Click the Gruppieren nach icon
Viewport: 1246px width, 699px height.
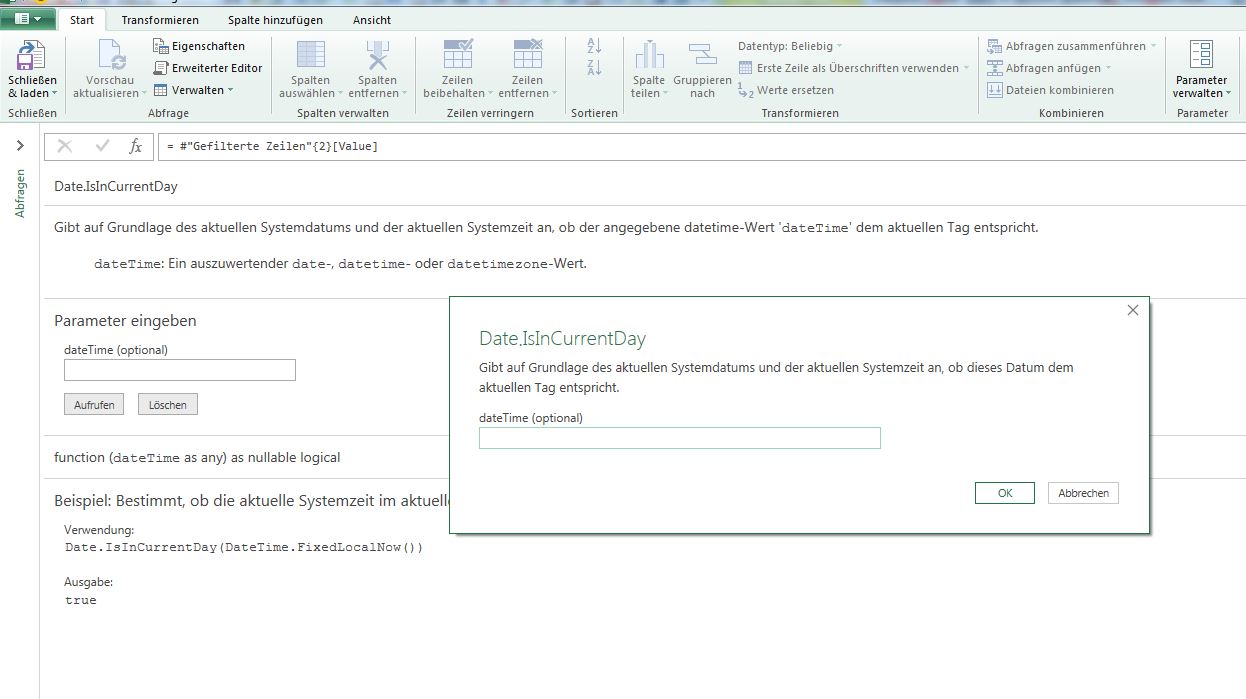702,56
